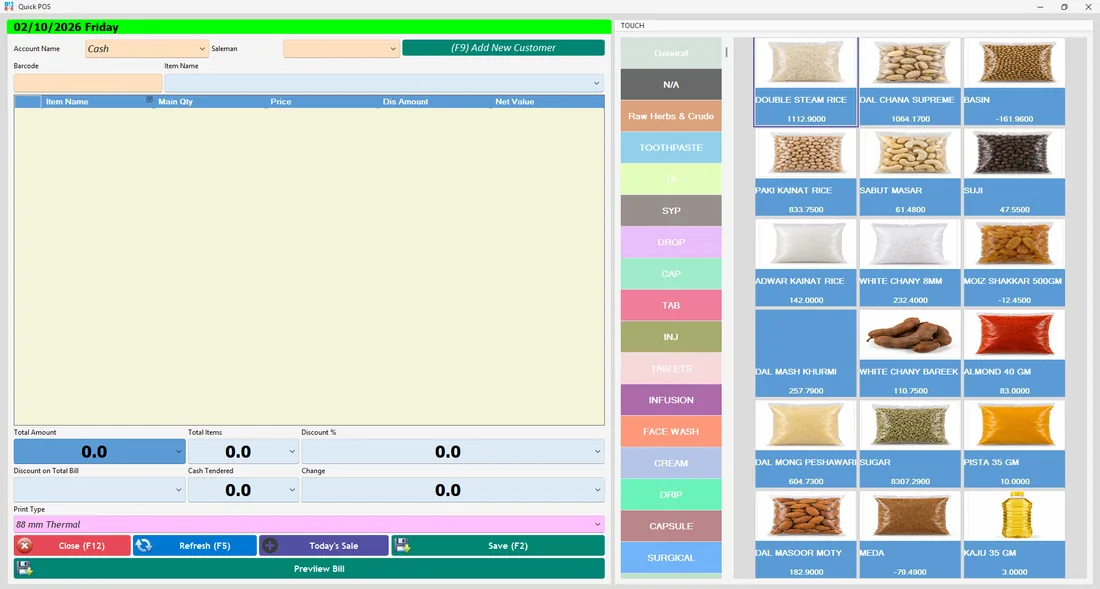Screen dimensions: 1100x589
Task: Focus the Barcode input field
Action: pyautogui.click(x=88, y=83)
